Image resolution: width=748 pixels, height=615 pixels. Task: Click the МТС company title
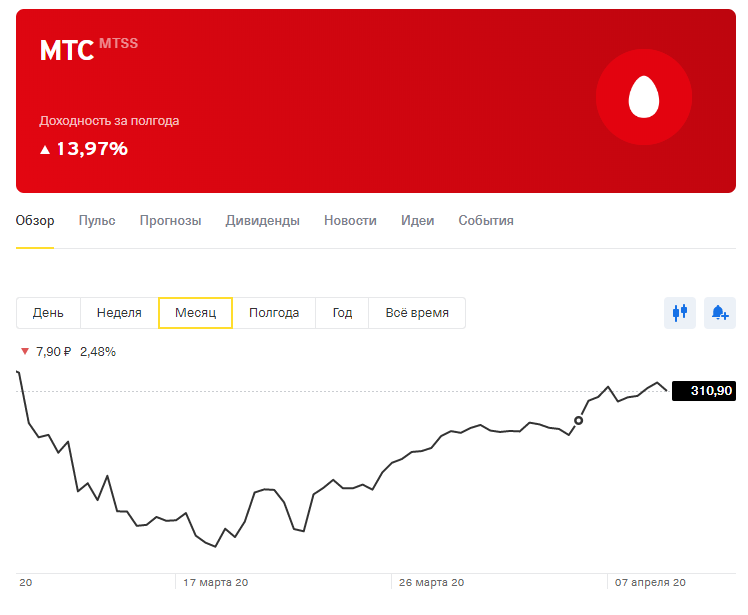pyautogui.click(x=67, y=50)
